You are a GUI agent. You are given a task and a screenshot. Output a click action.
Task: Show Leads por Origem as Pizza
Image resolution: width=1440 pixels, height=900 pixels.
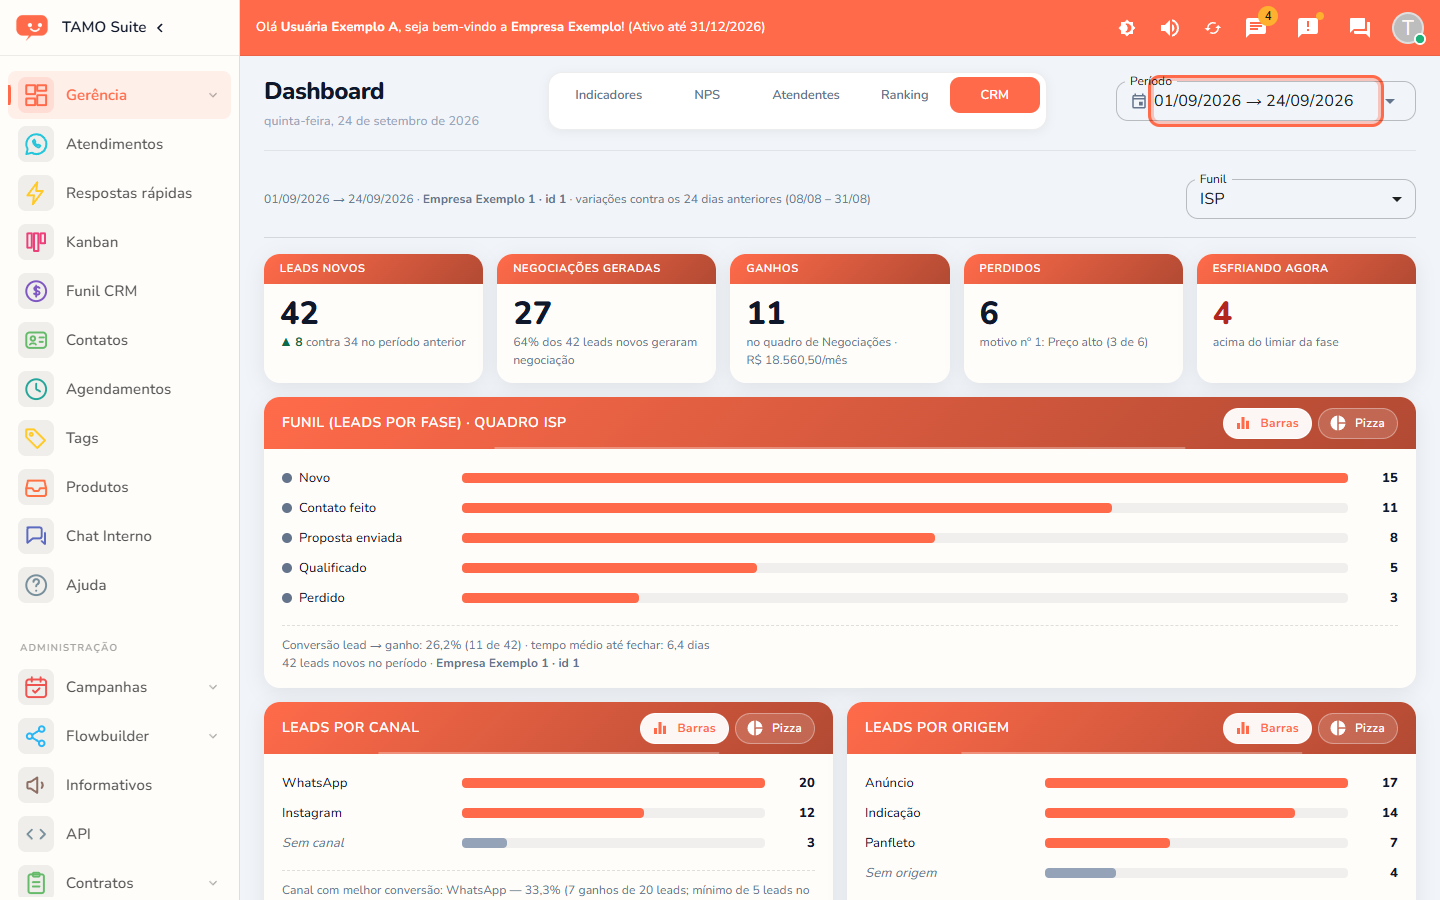(x=1358, y=728)
